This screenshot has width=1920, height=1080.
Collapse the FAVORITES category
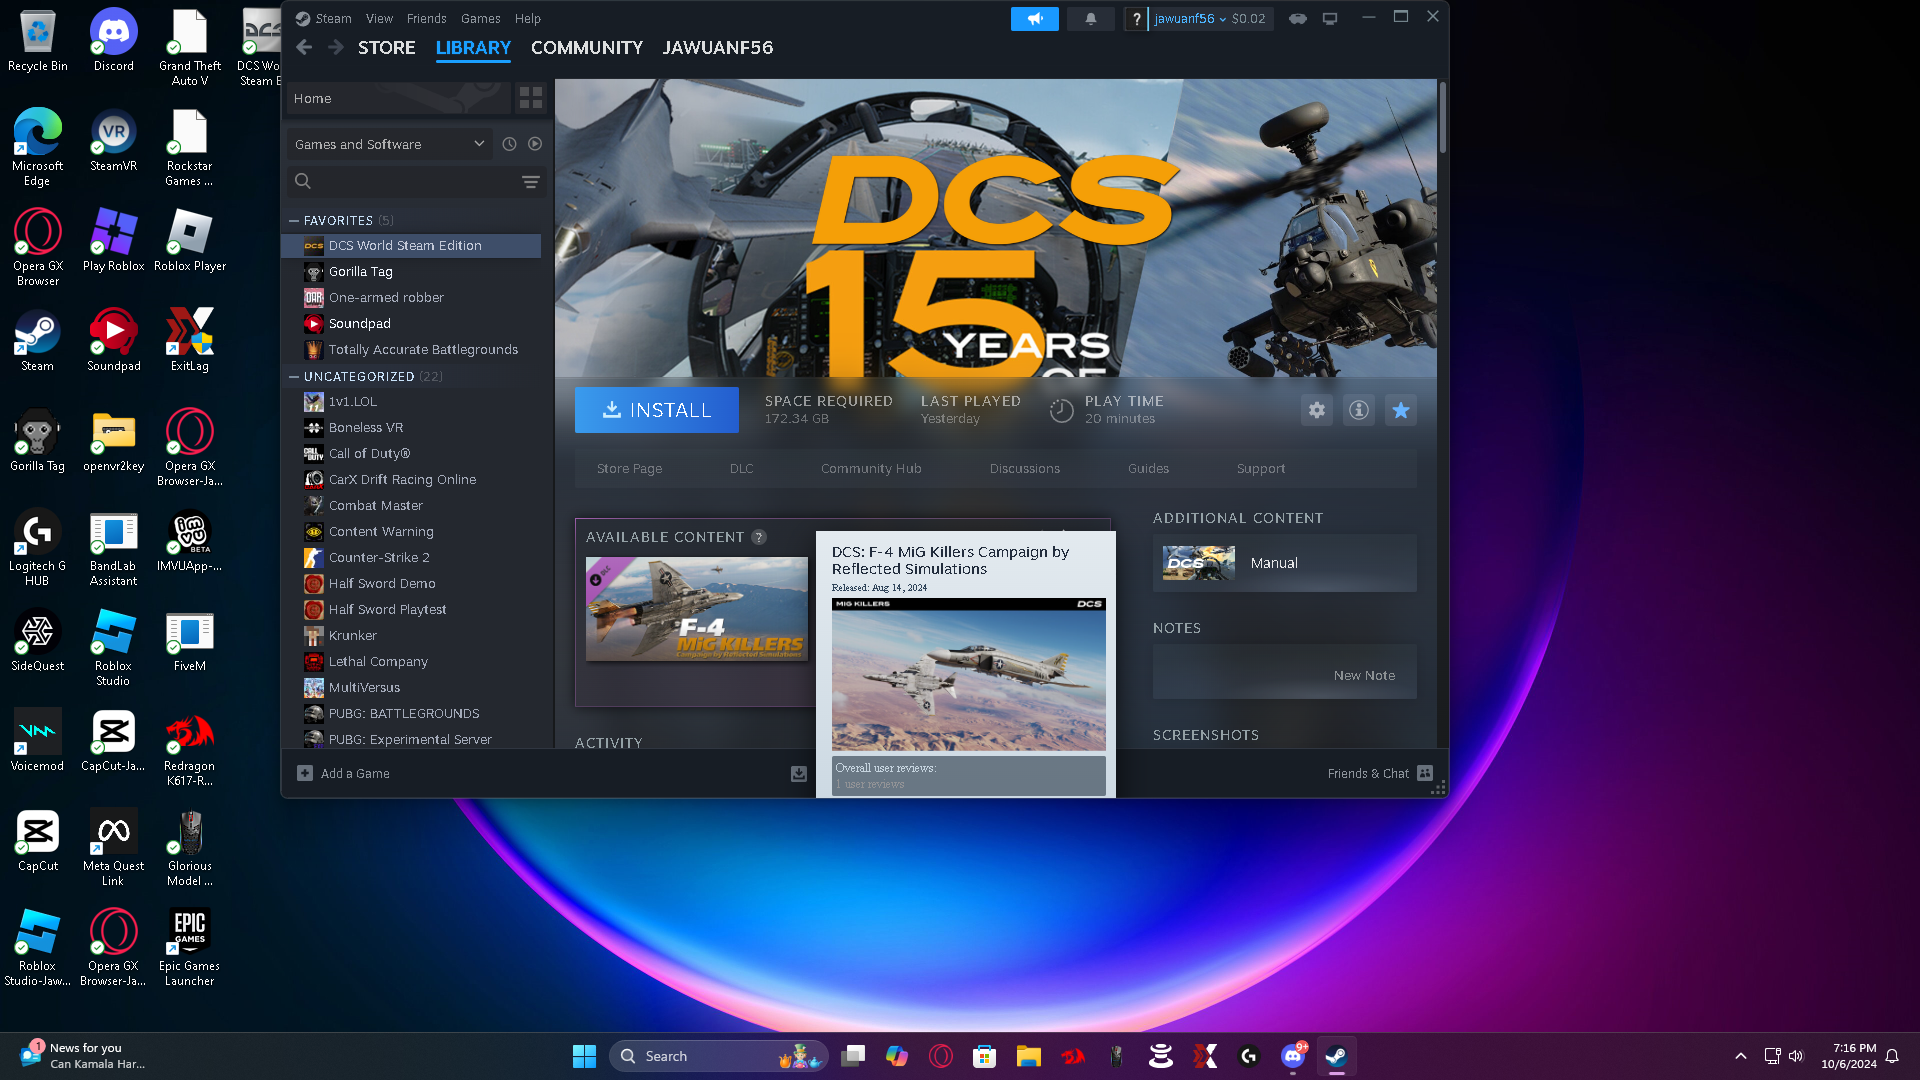click(x=294, y=220)
